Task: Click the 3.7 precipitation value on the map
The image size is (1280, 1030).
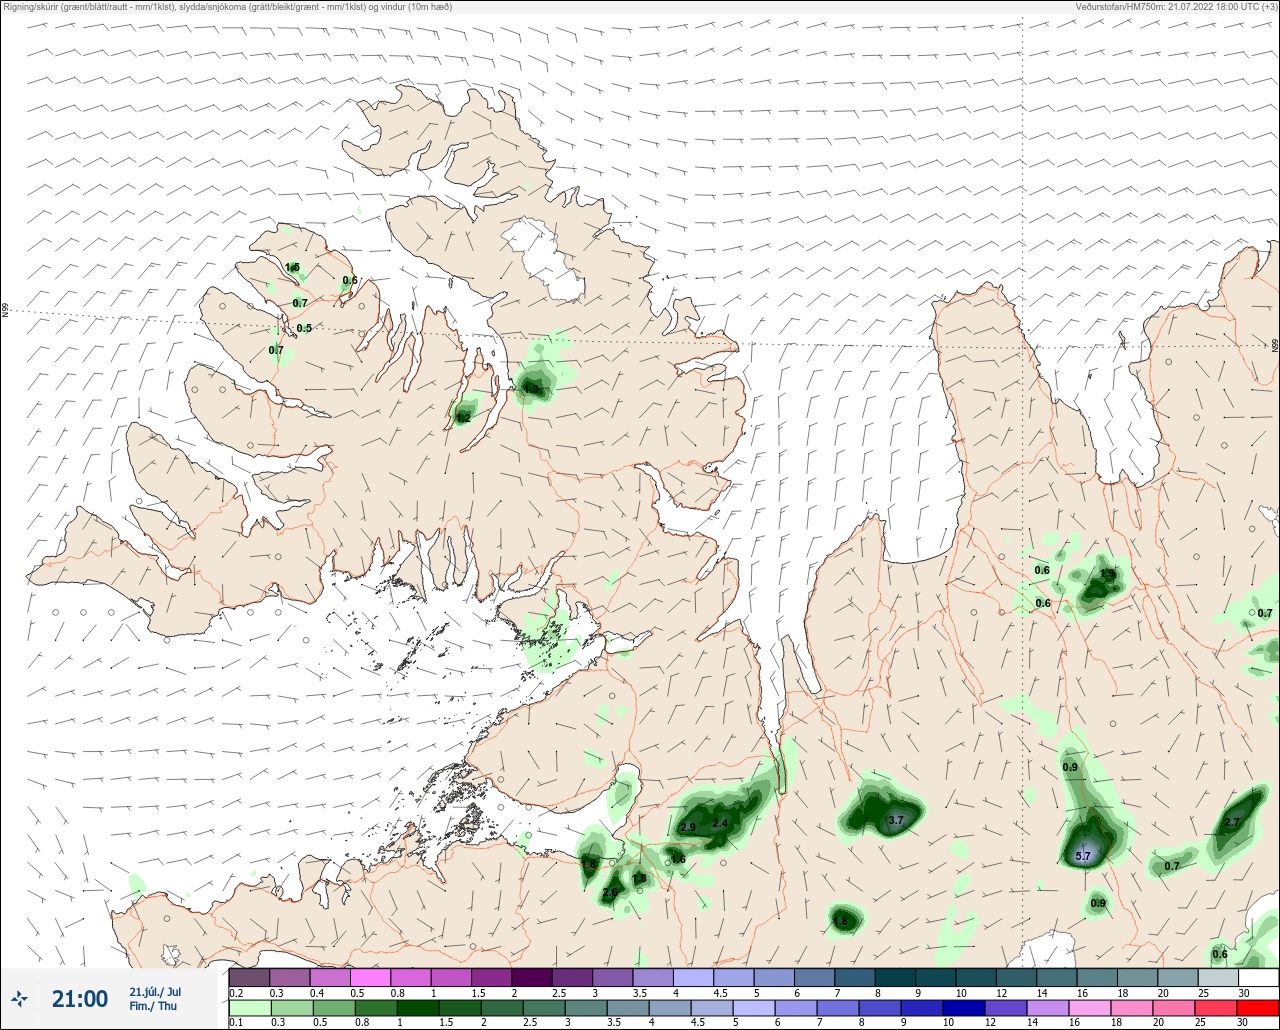Action: [896, 820]
